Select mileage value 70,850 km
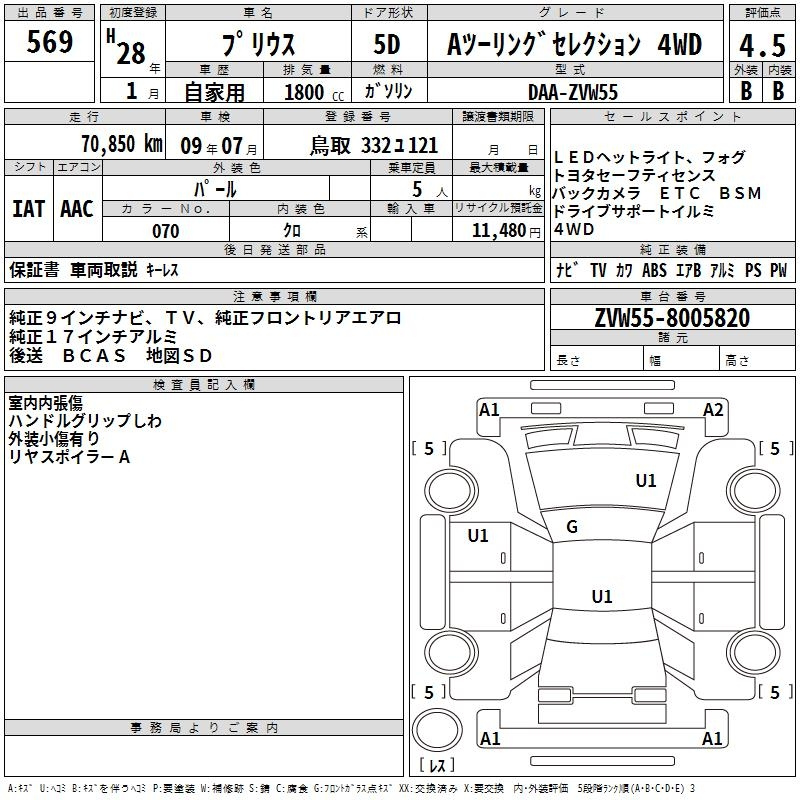Image resolution: width=800 pixels, height=800 pixels. point(122,144)
